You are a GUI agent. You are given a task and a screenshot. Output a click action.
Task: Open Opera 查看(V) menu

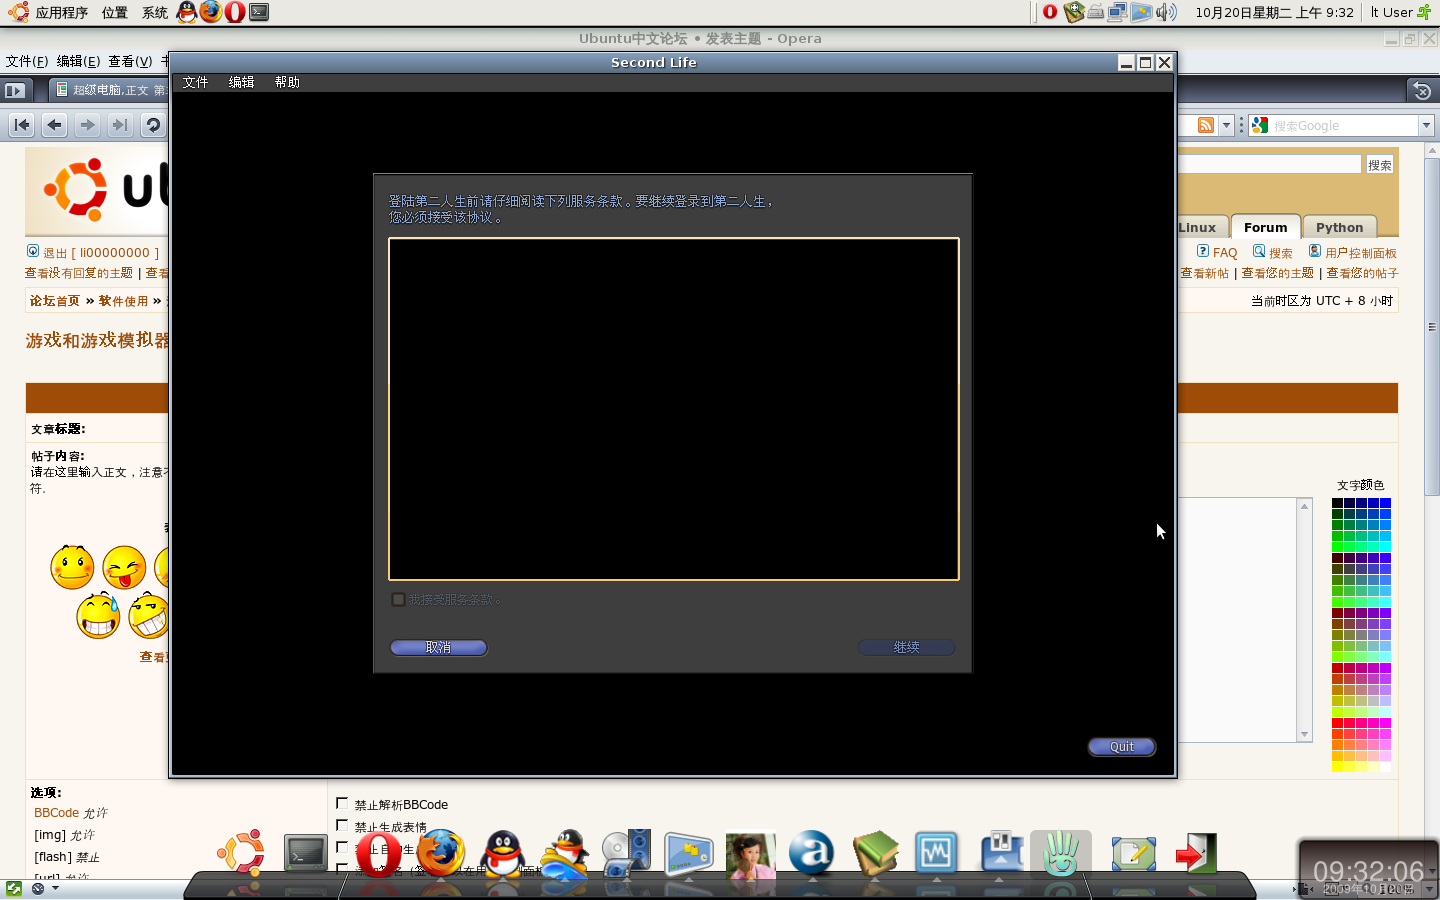tap(130, 61)
